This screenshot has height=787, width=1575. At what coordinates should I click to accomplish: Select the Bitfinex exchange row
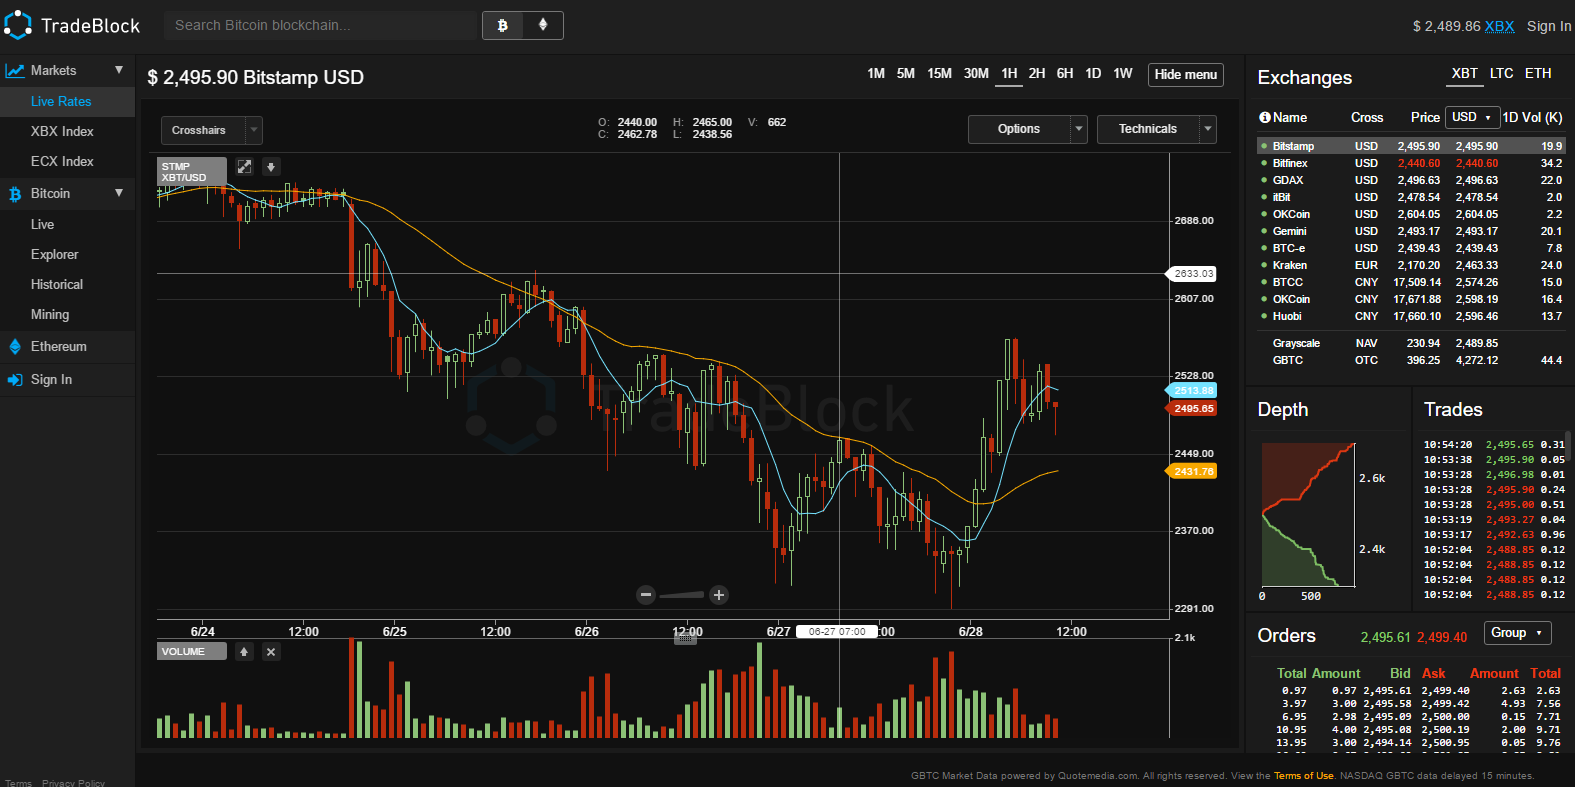pos(1411,163)
